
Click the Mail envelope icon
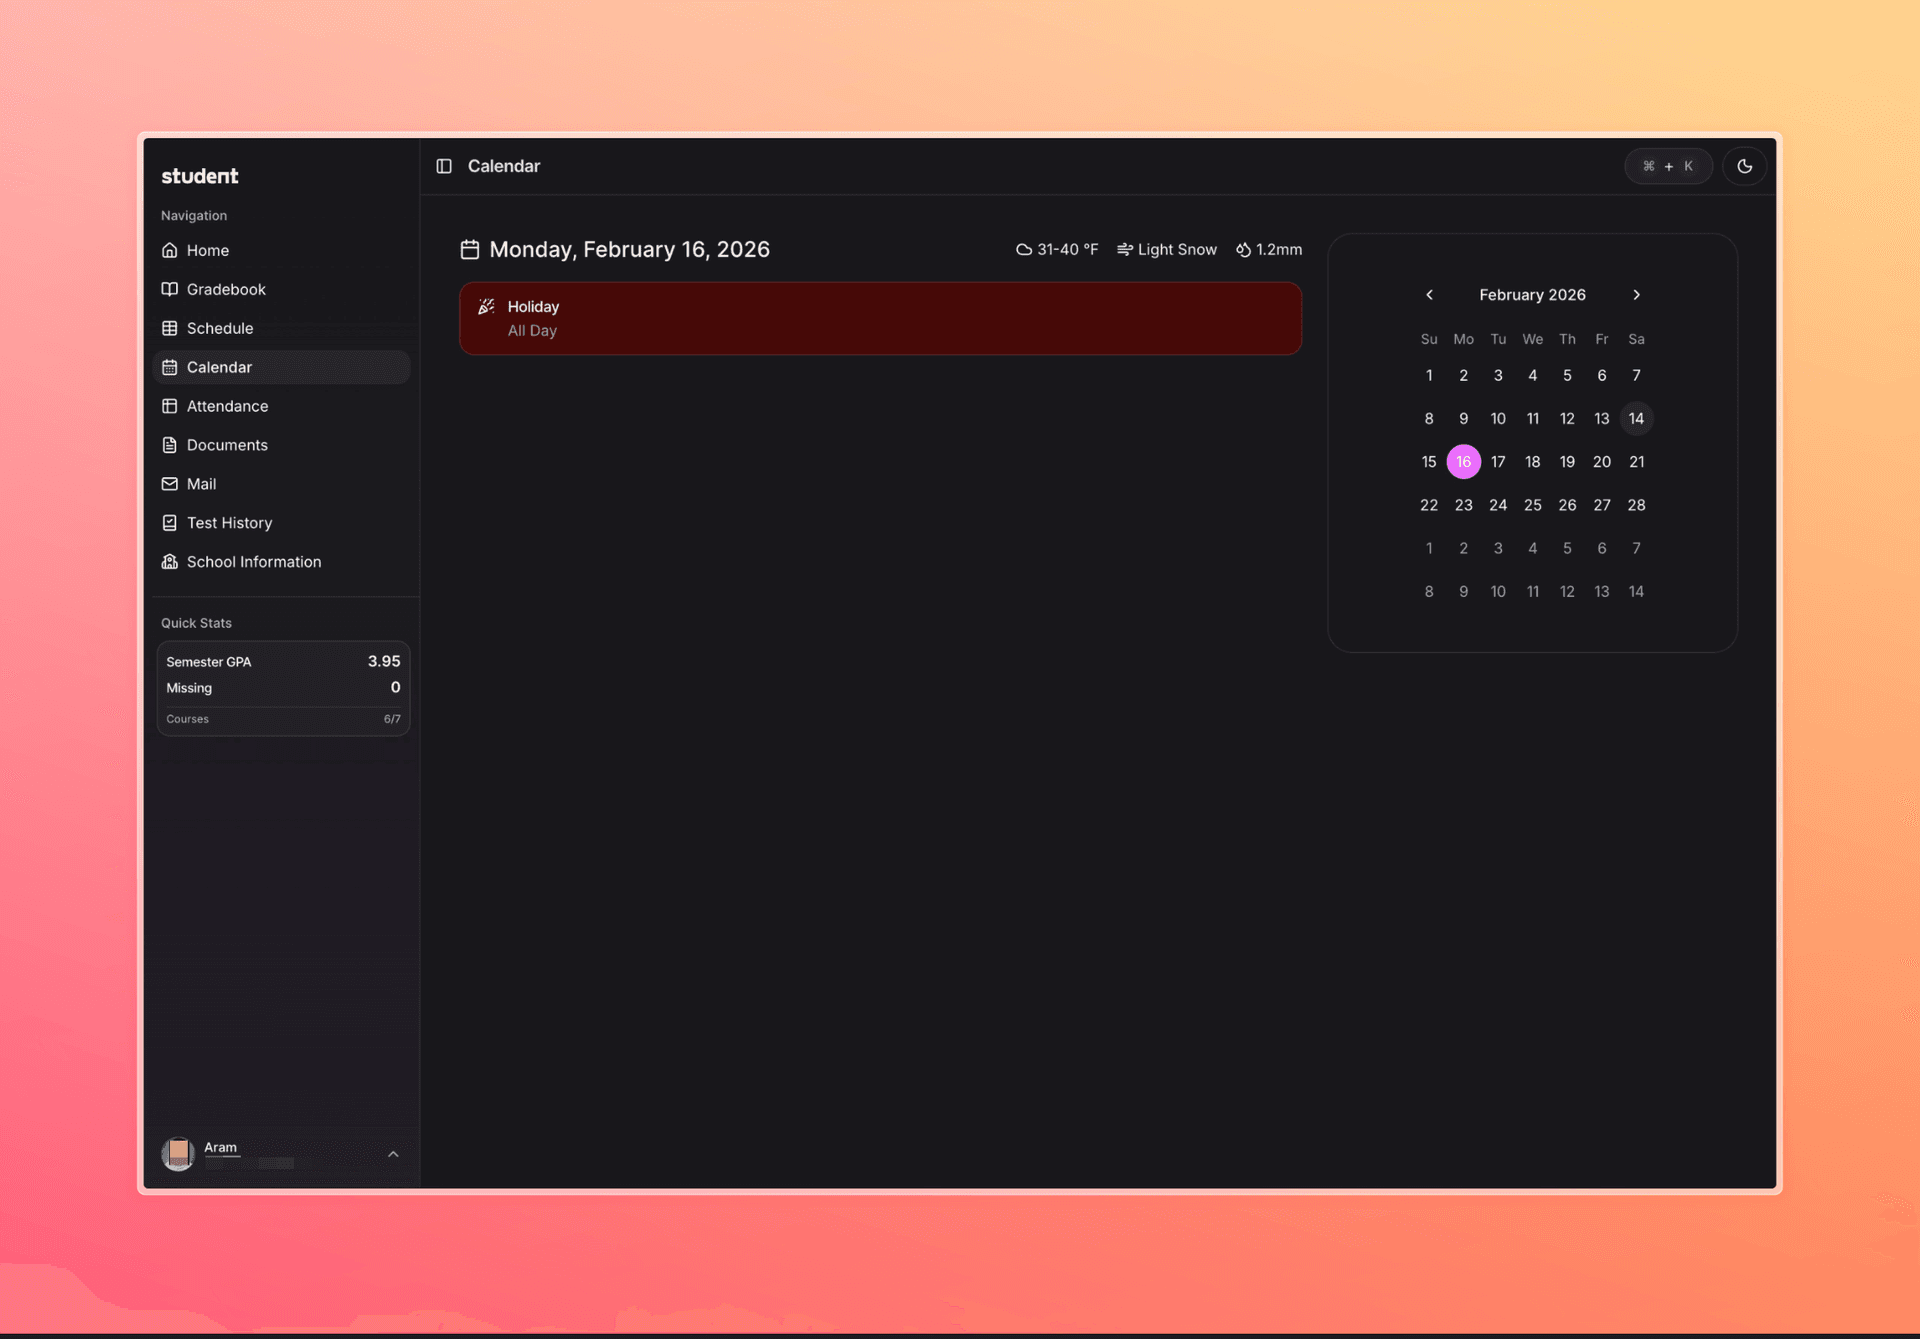(x=170, y=484)
